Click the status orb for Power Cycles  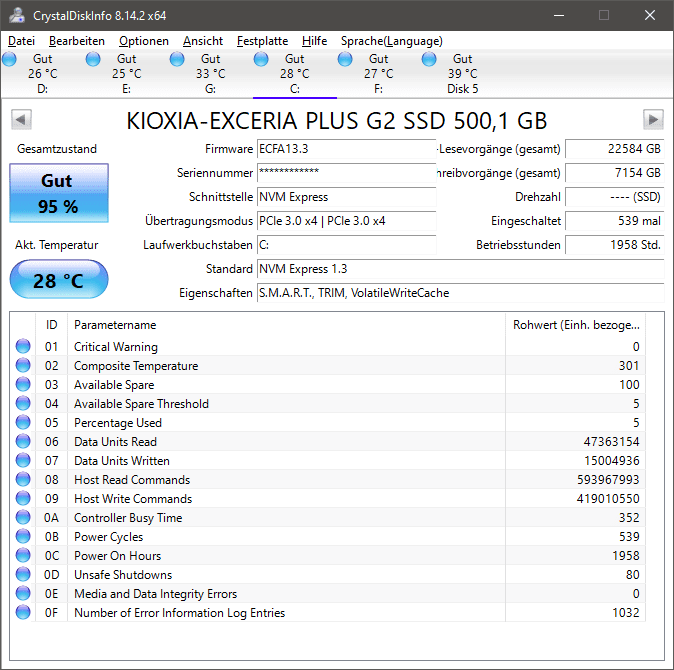coord(23,536)
